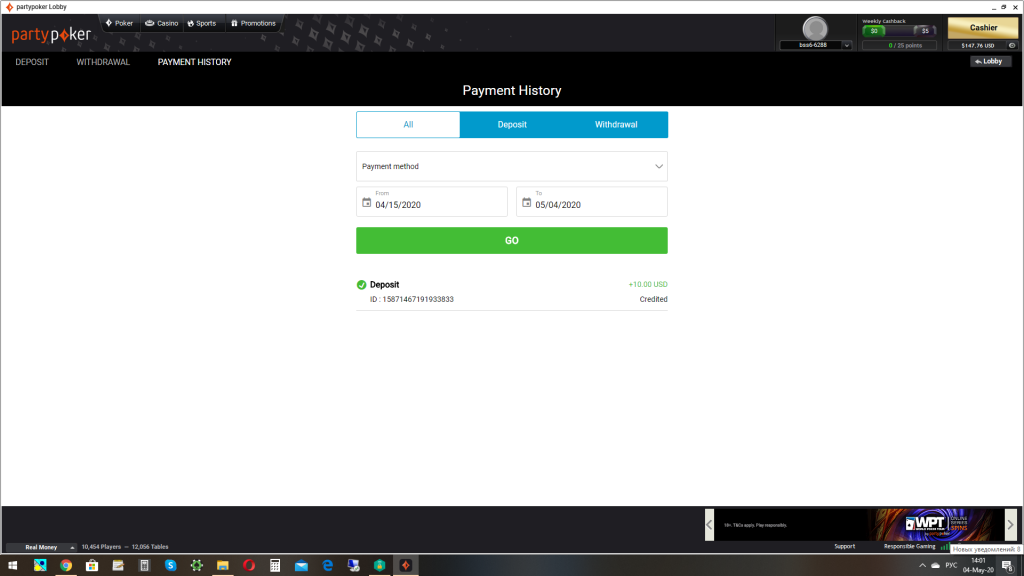
Task: Click the gold Cashier button
Action: (x=983, y=28)
